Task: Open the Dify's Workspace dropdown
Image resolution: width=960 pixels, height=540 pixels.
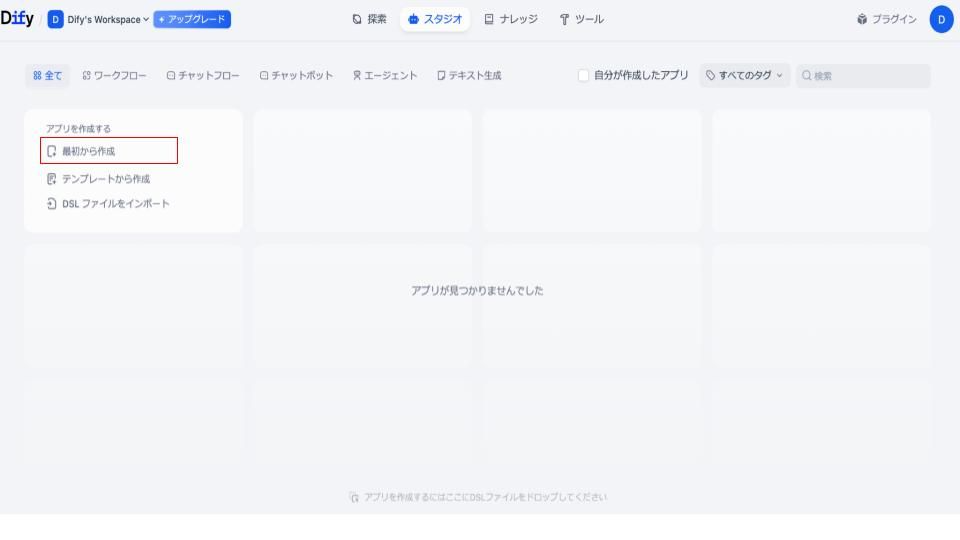Action: [x=98, y=19]
